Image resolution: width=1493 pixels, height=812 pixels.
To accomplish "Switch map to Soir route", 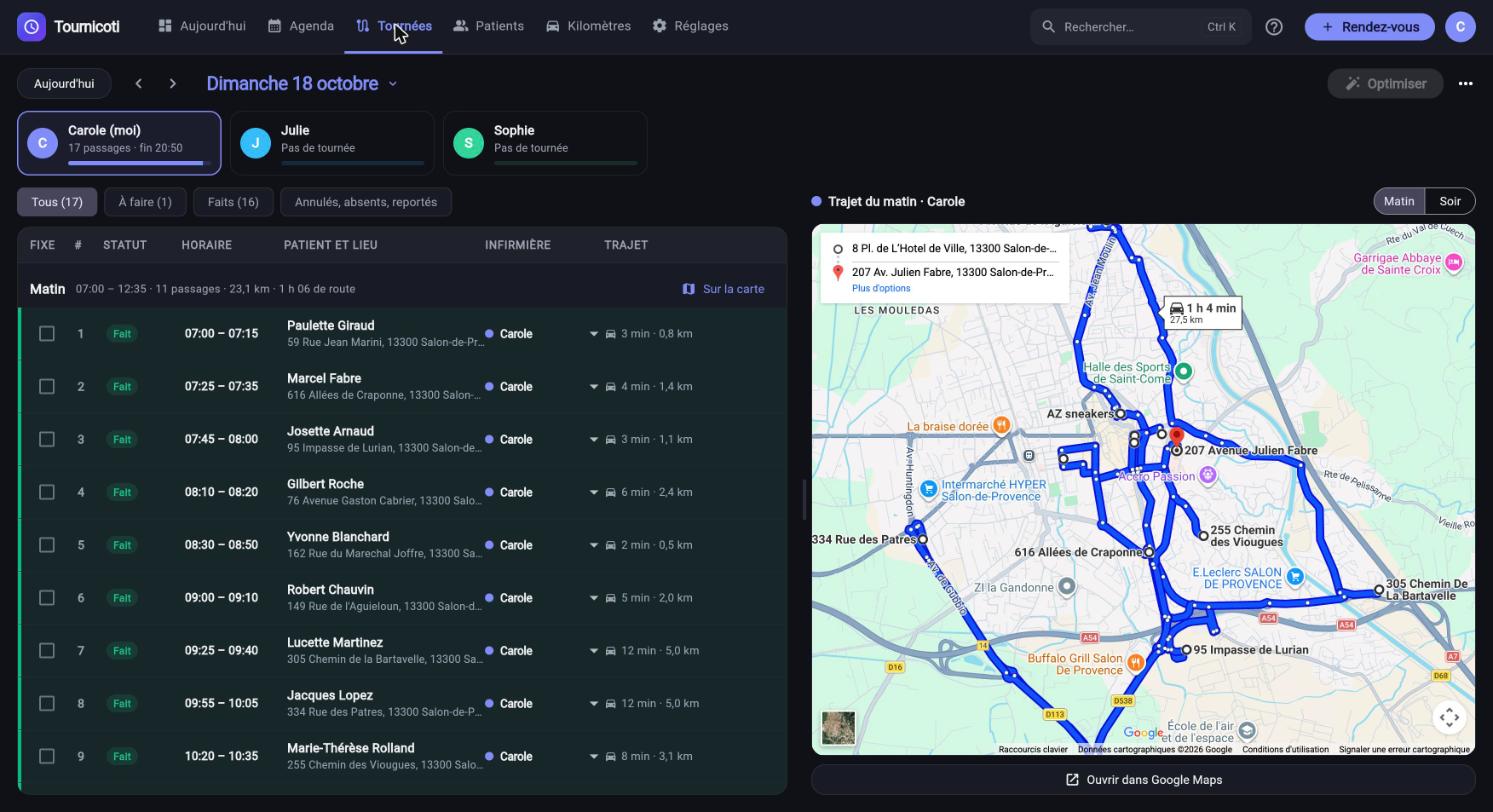I will click(x=1450, y=201).
